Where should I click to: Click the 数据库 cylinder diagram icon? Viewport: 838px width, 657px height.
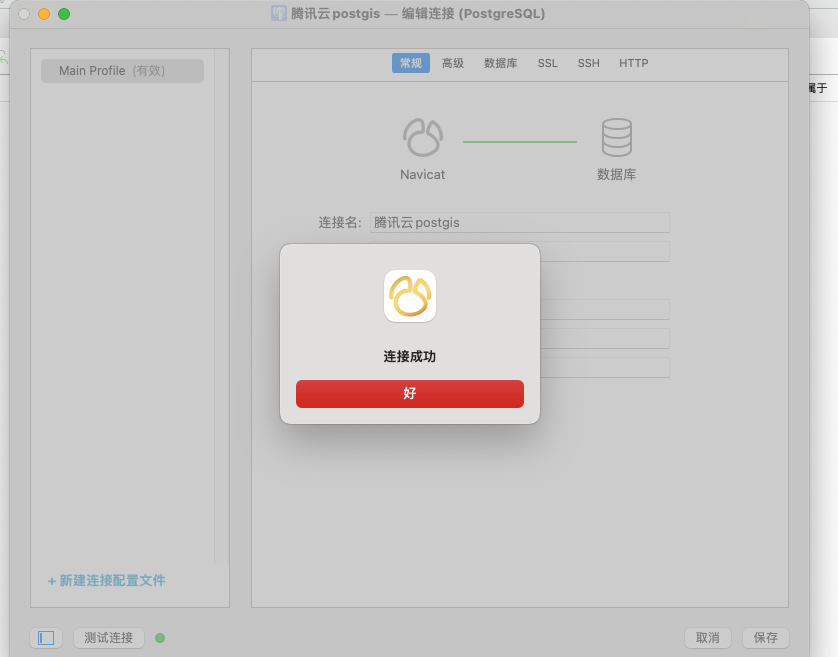point(617,137)
